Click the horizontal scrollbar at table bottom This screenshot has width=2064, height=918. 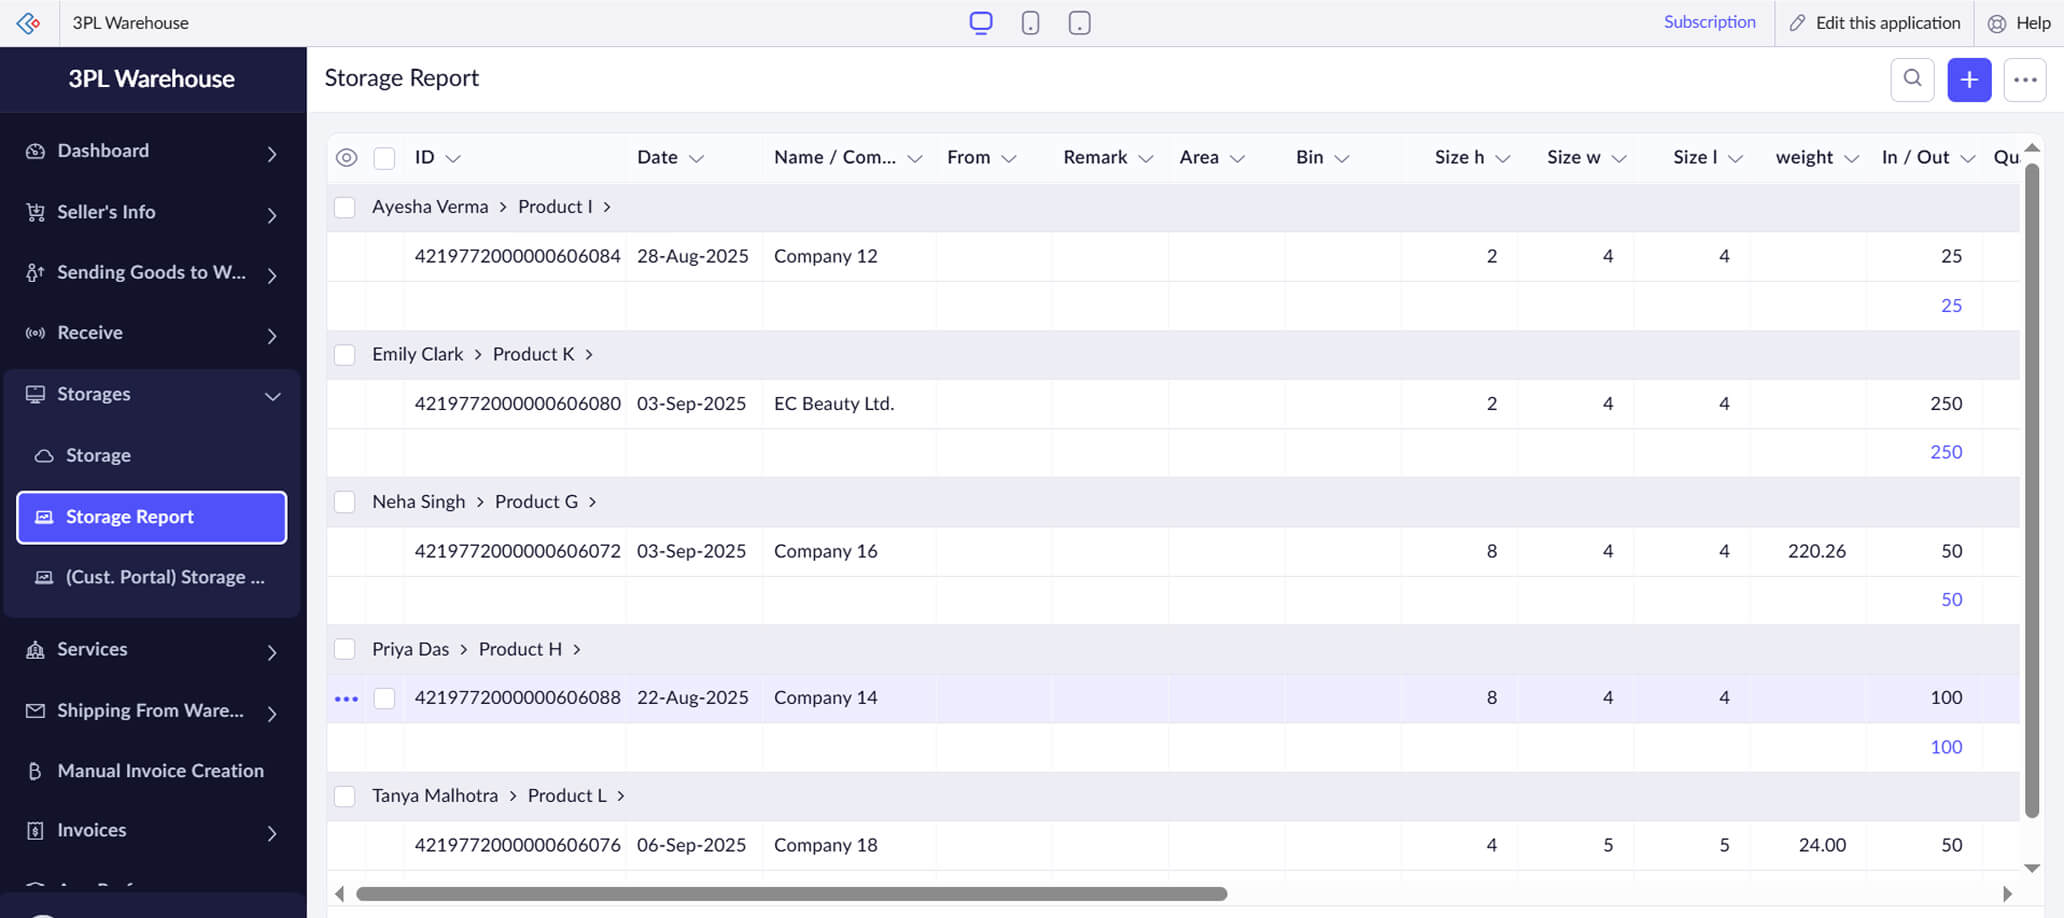coord(791,894)
